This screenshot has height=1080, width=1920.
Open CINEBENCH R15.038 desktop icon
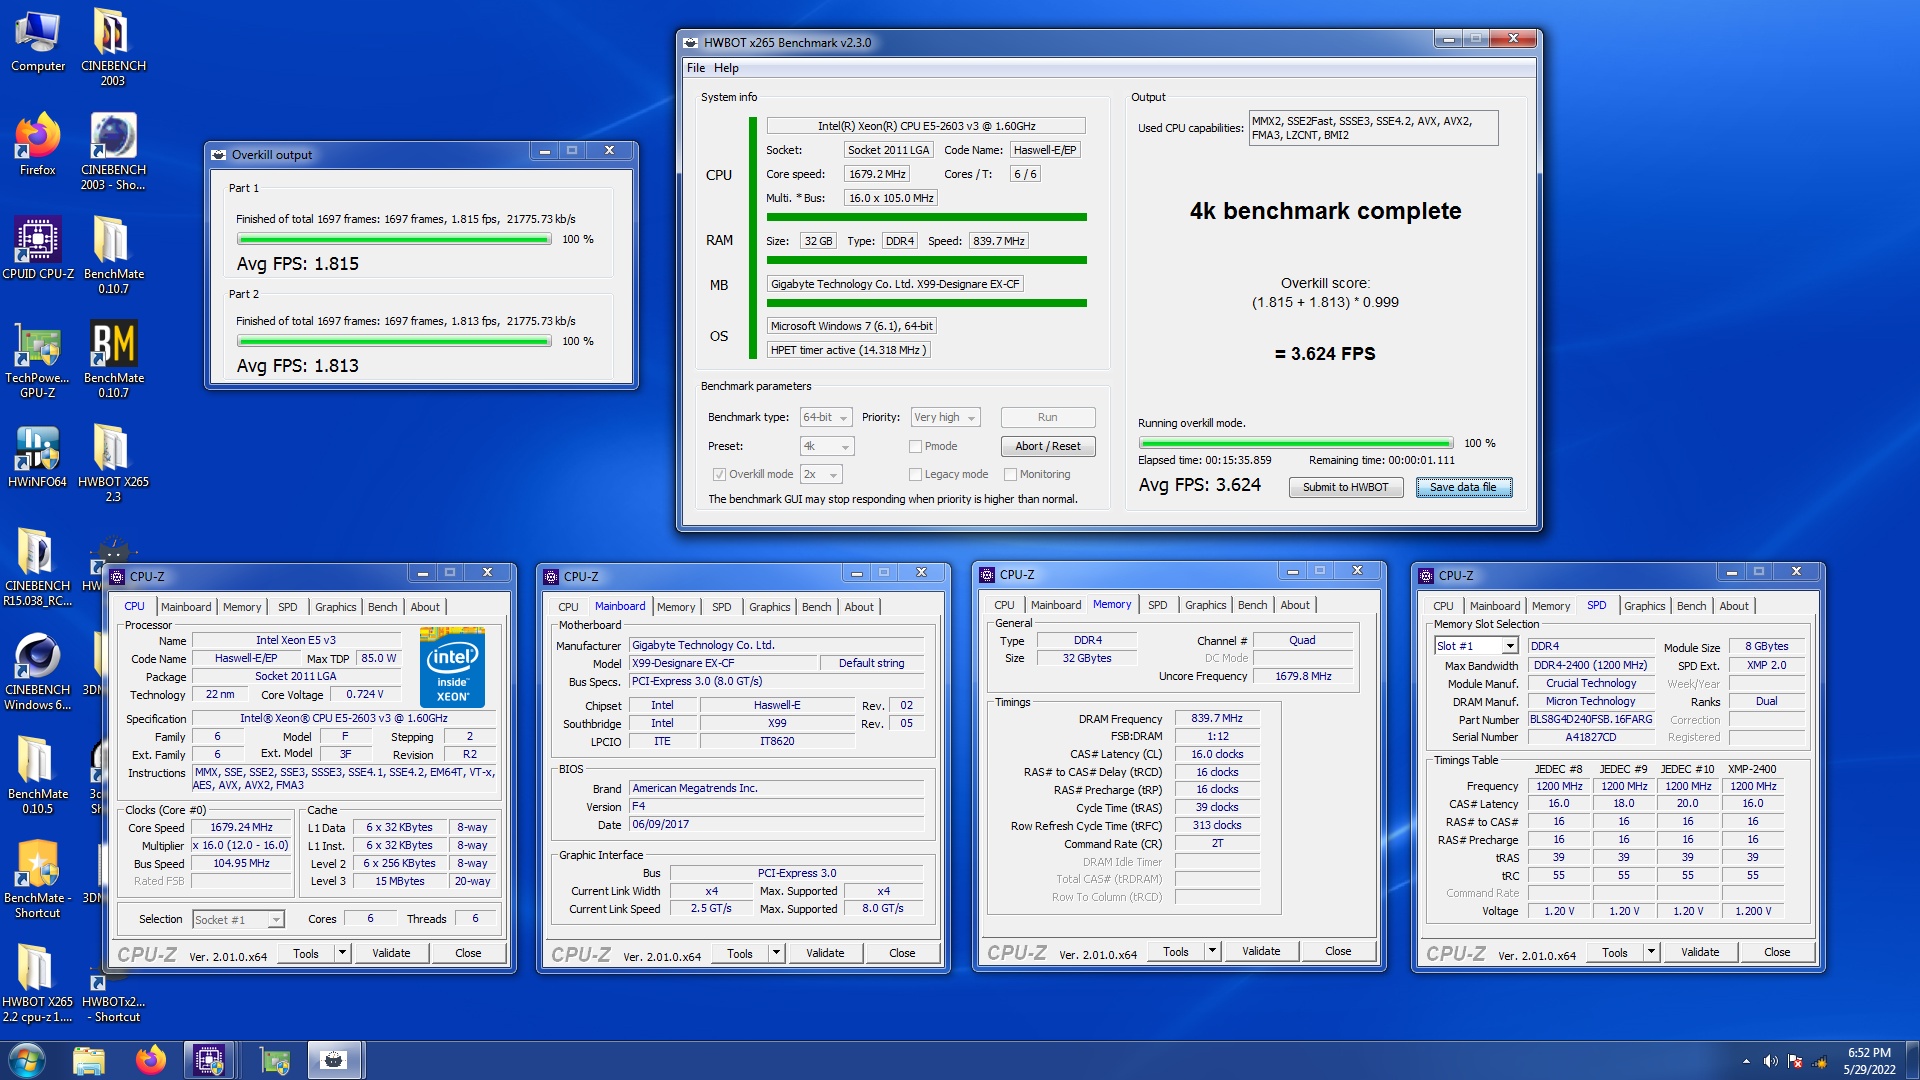(38, 567)
